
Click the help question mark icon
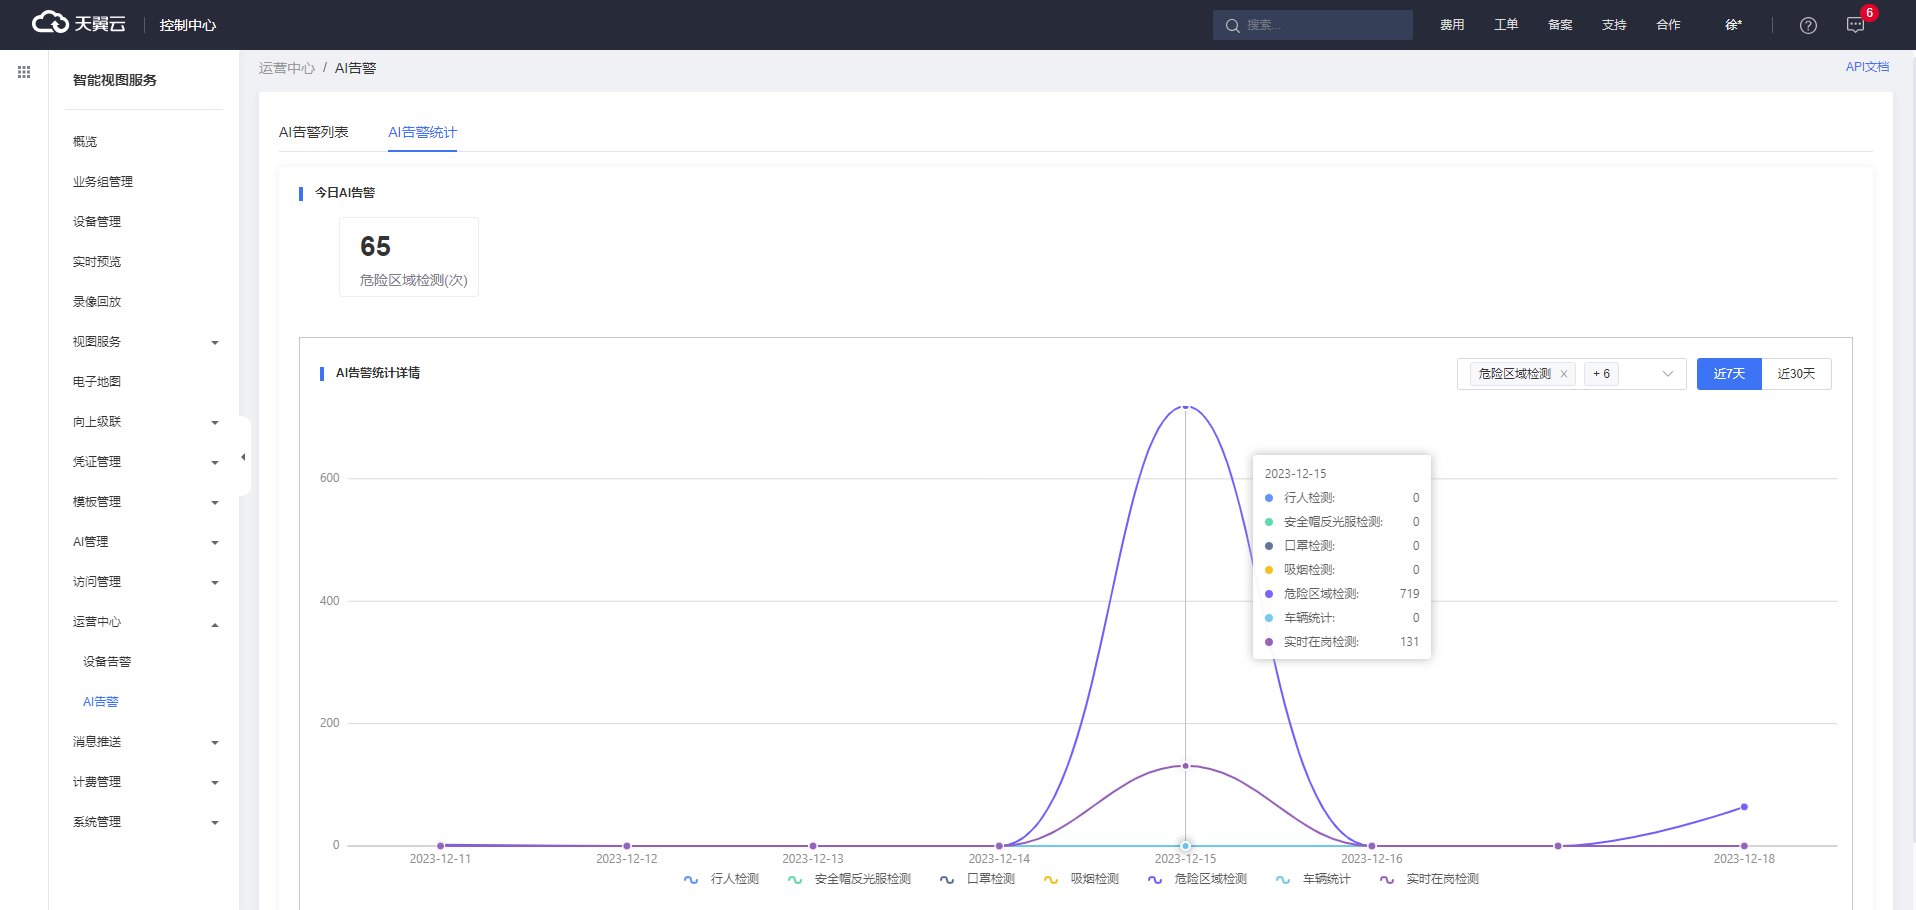click(x=1808, y=25)
